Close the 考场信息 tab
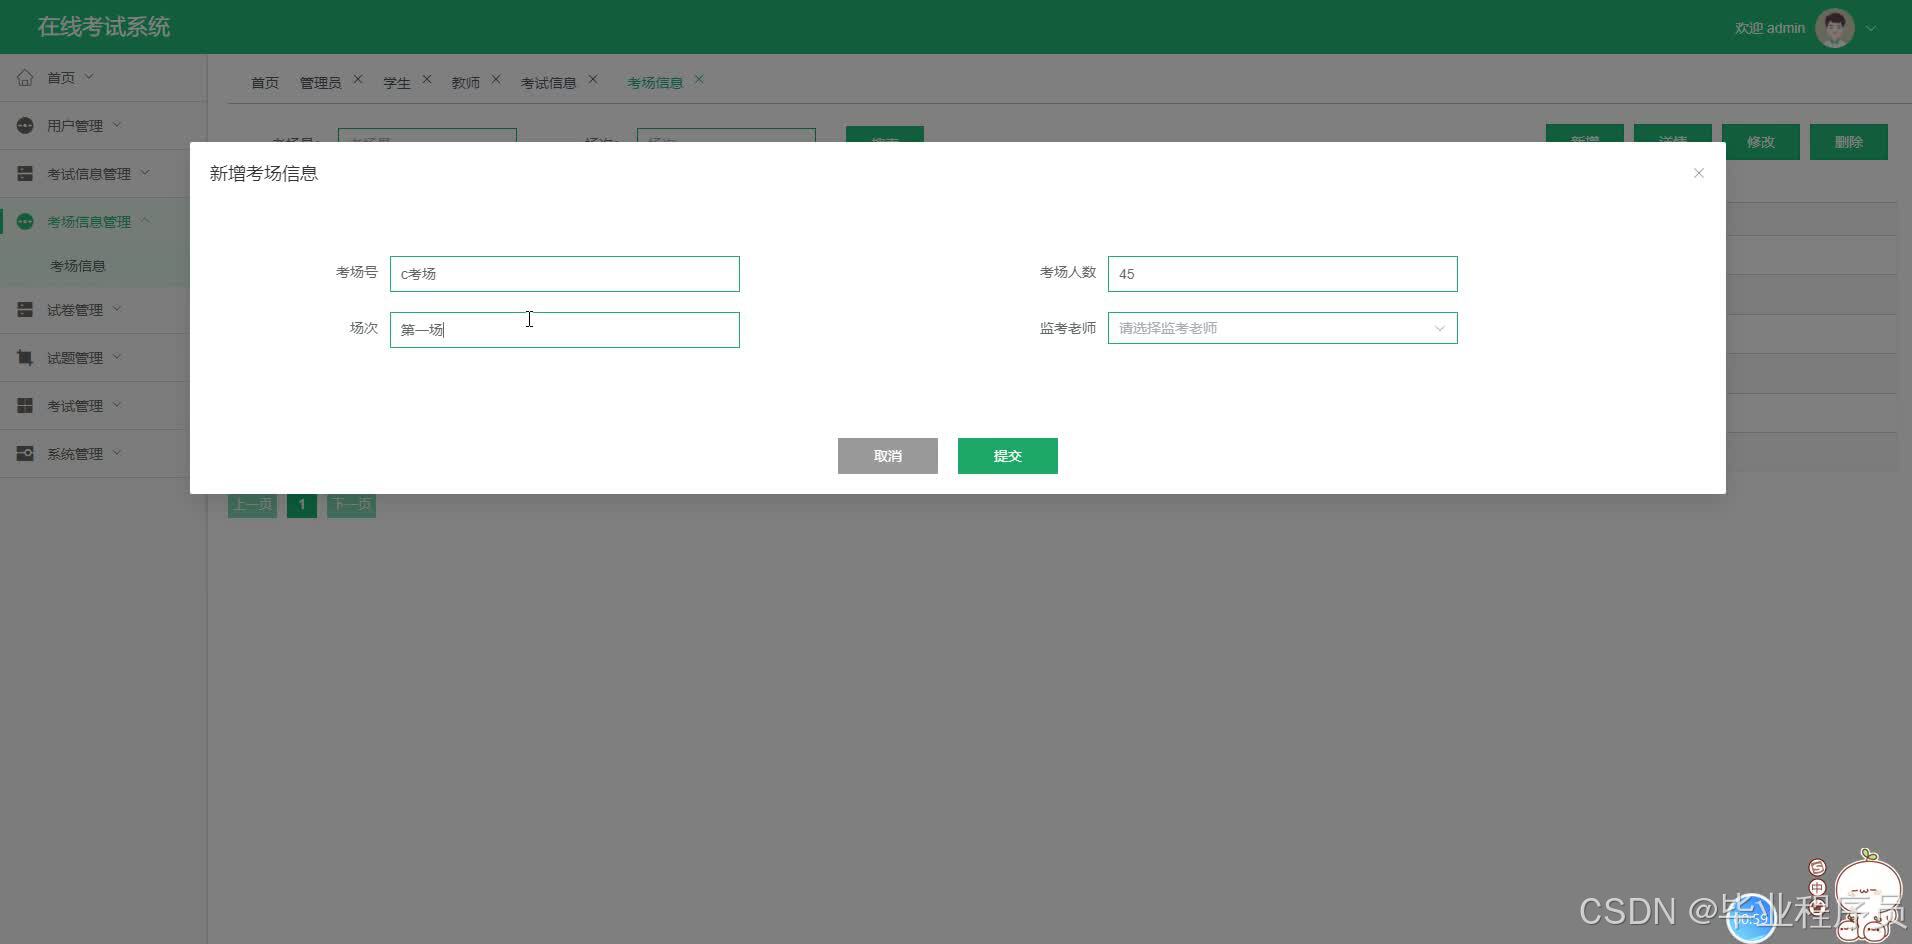Screen dimensions: 1912x944 [x=699, y=79]
